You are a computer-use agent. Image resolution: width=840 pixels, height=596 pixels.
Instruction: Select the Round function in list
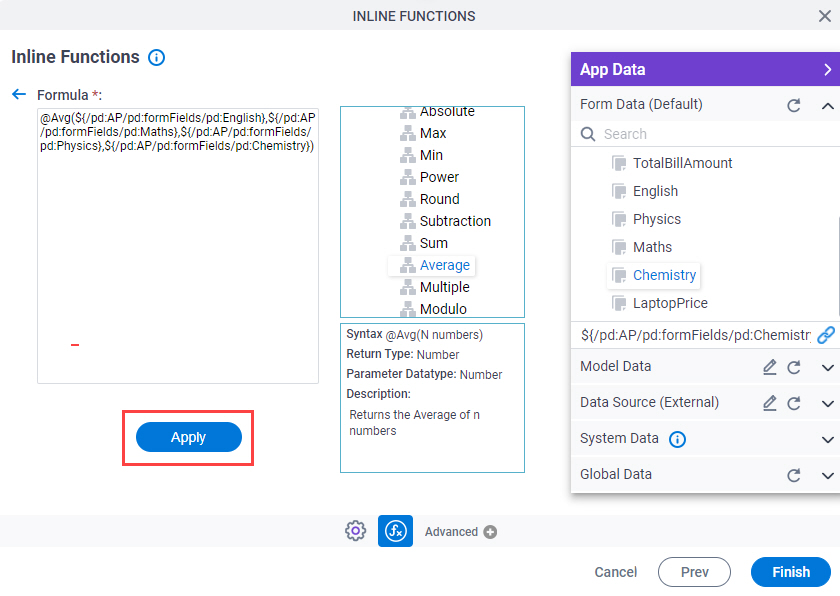point(439,199)
